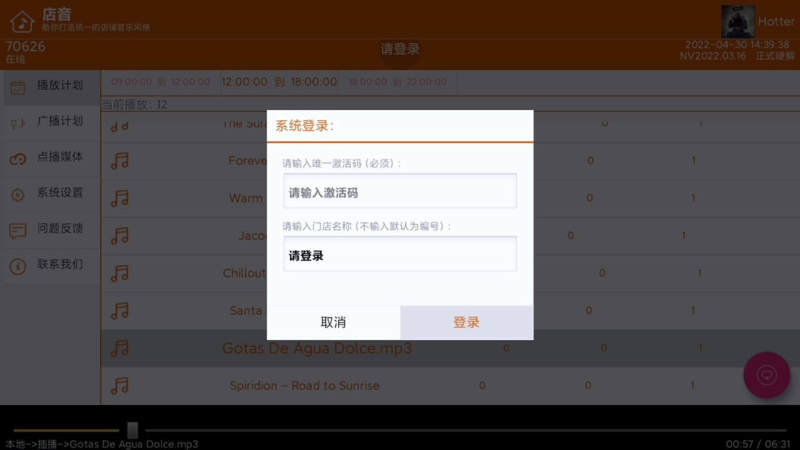Click the activation code input field
Screen dimensions: 800x450
(x=399, y=192)
